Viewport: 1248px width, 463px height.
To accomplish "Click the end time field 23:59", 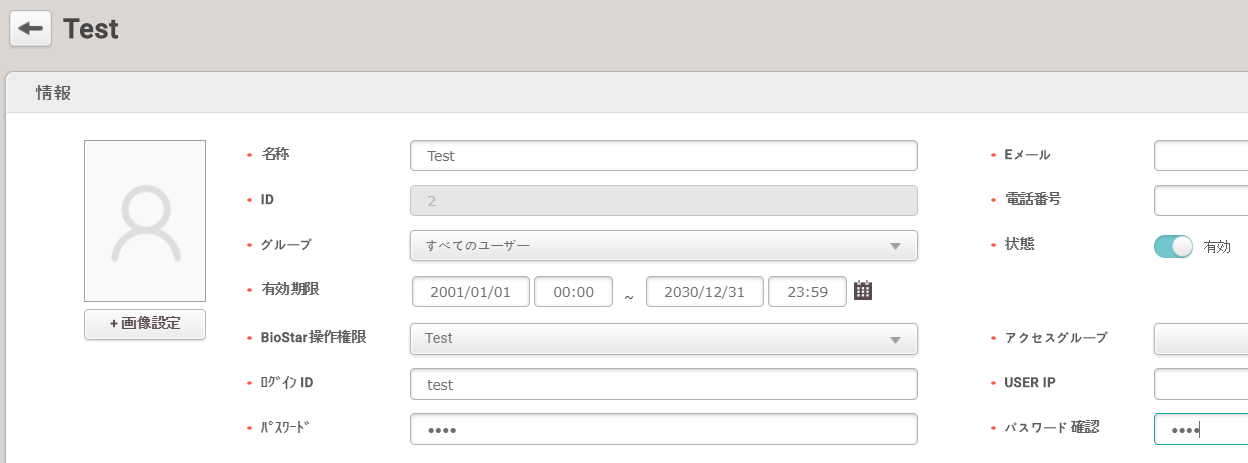I will pos(806,292).
